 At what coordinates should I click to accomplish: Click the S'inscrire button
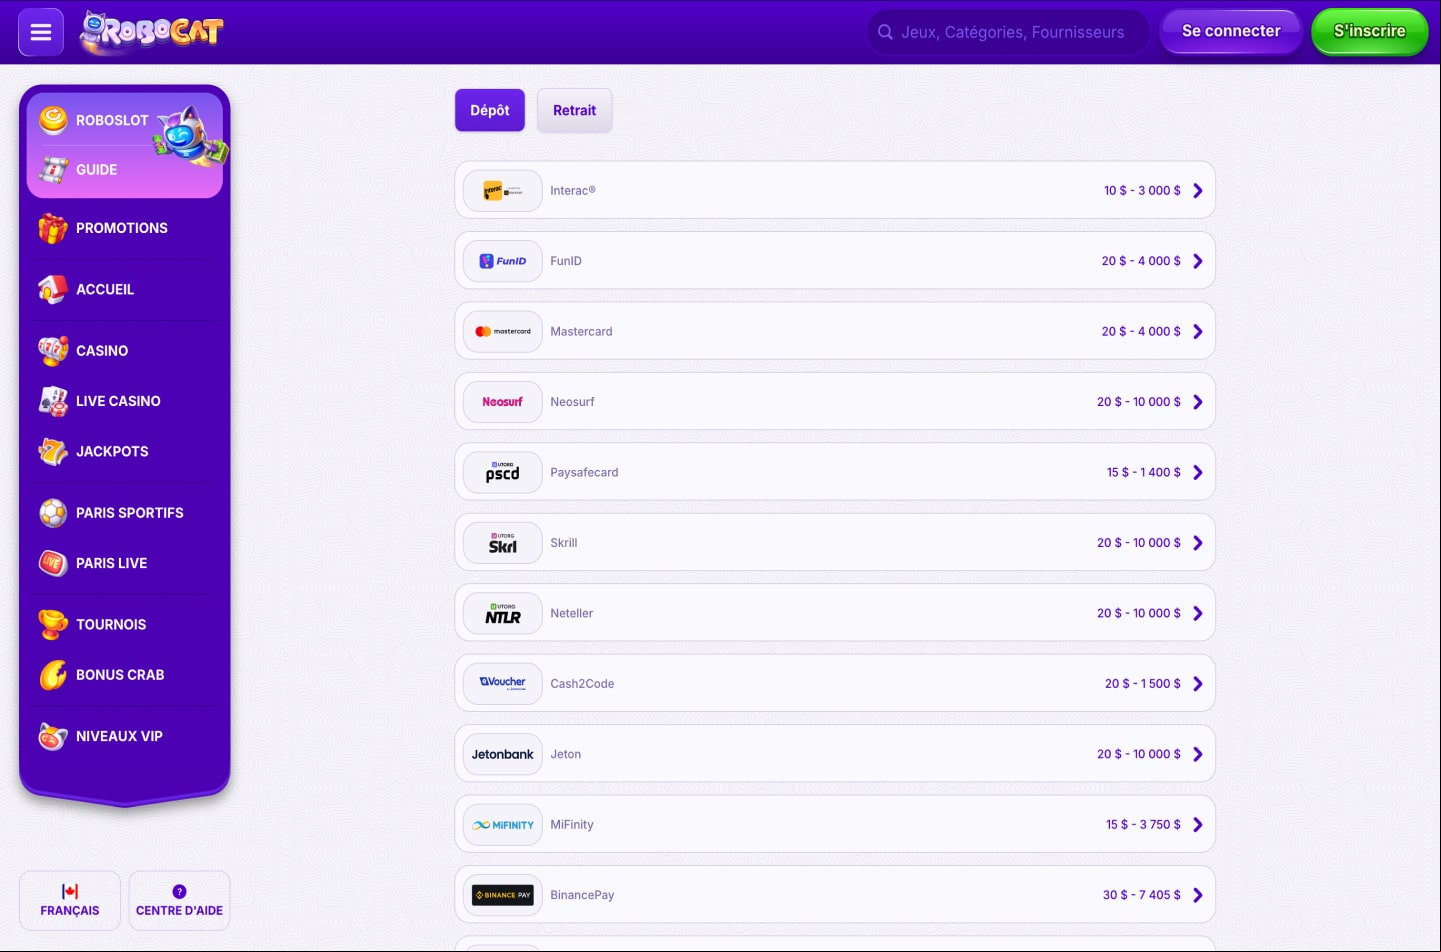click(x=1369, y=31)
